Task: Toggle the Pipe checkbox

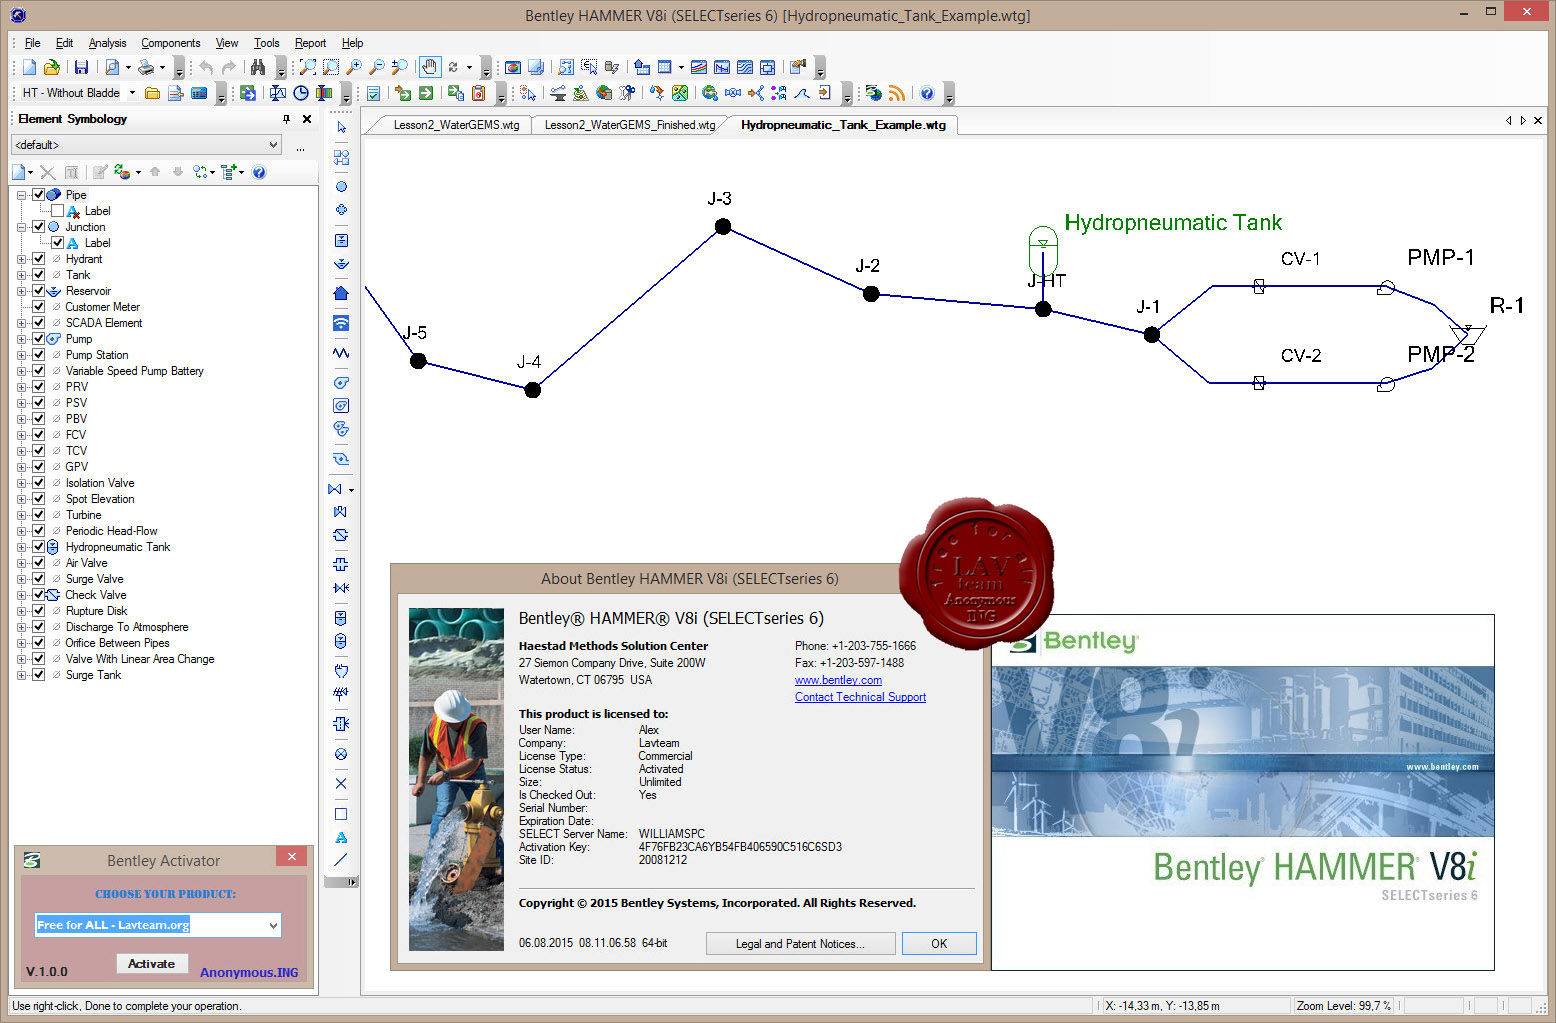Action: coord(39,195)
